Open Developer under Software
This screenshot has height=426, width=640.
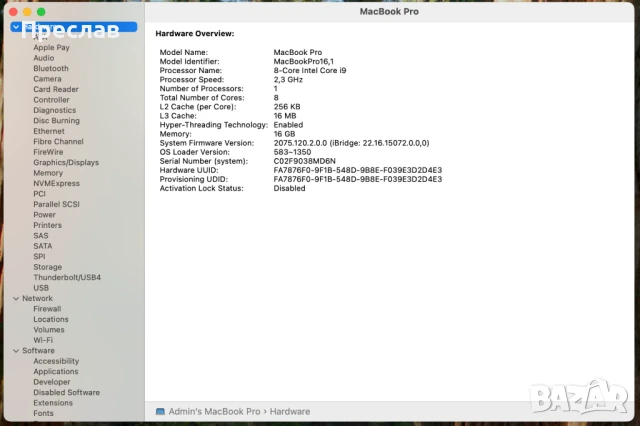click(x=52, y=382)
